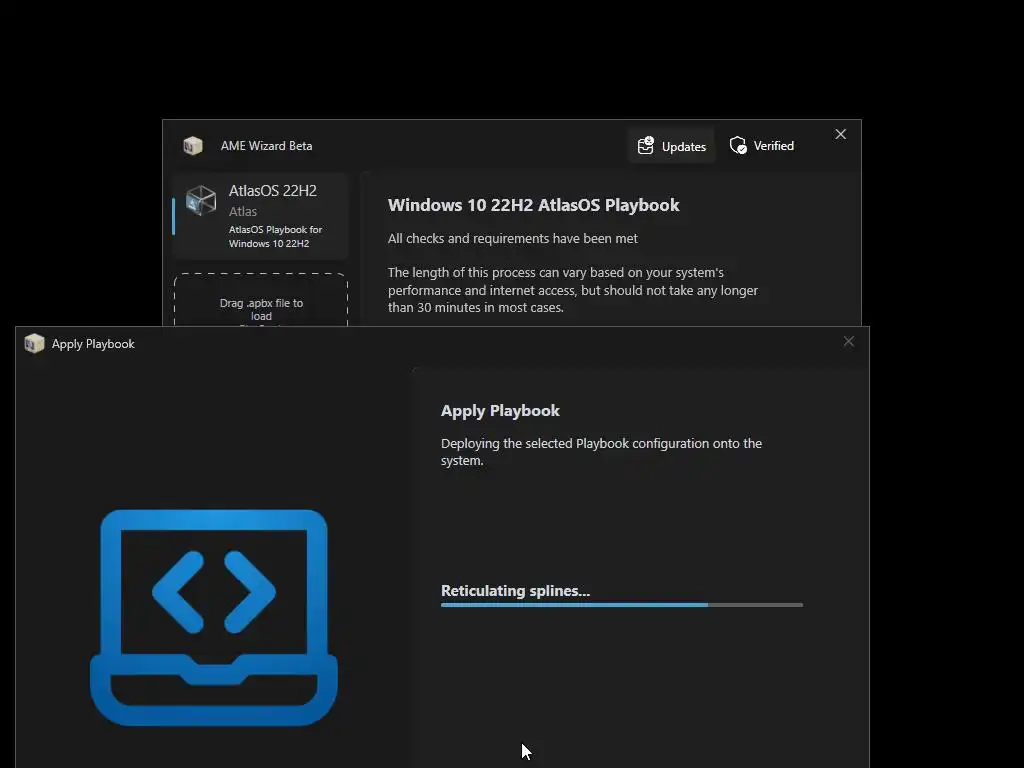Close the Apply Playbook dialog
The height and width of the screenshot is (768, 1024).
848,342
